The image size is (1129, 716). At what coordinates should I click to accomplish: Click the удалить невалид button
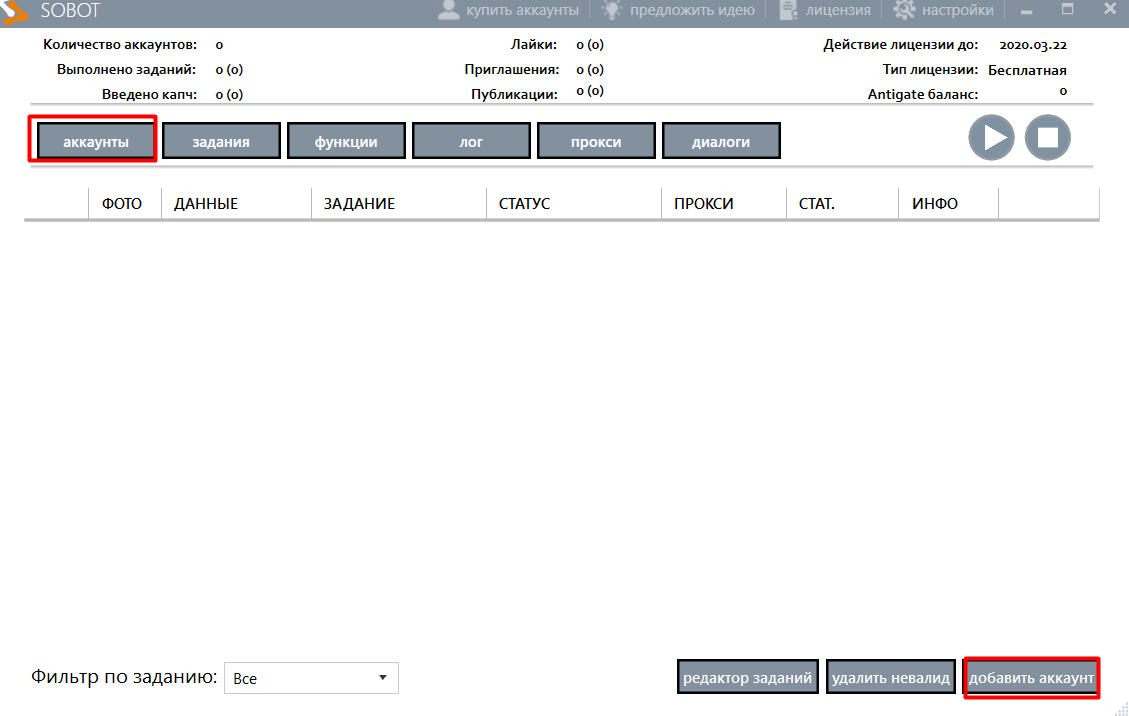point(890,678)
